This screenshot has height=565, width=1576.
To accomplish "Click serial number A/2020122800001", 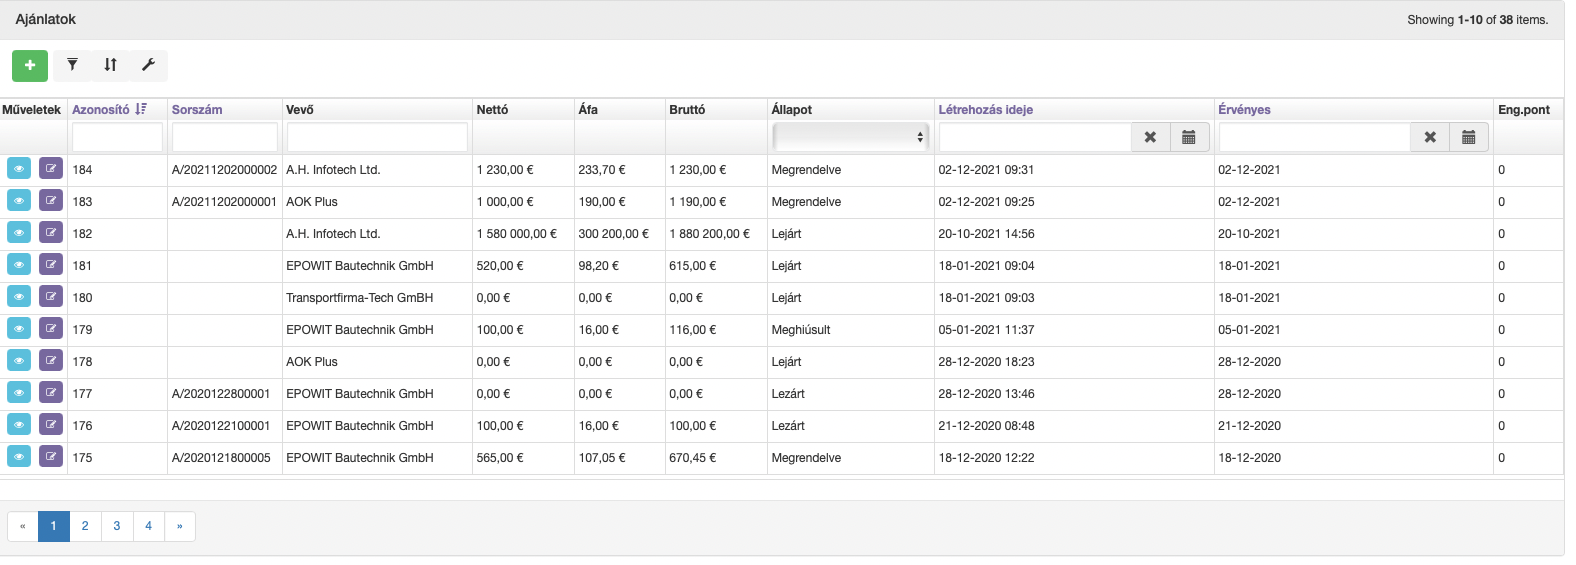I will pyautogui.click(x=221, y=394).
